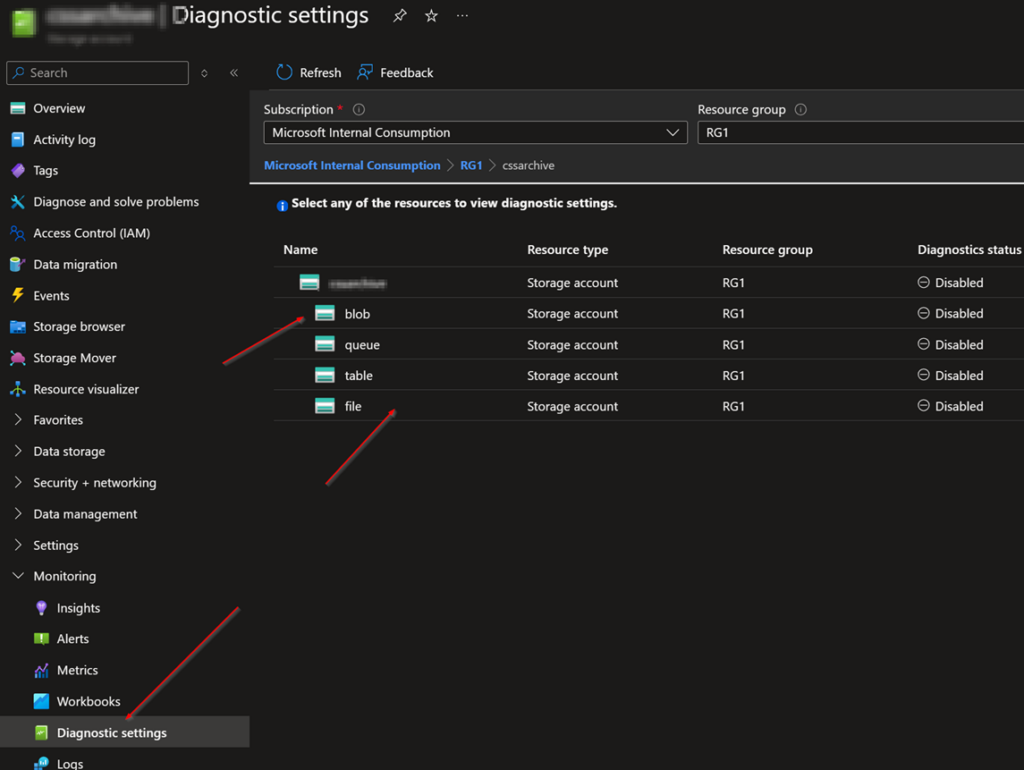Click the Insights lightbulb icon
This screenshot has width=1024, height=770.
click(x=41, y=608)
